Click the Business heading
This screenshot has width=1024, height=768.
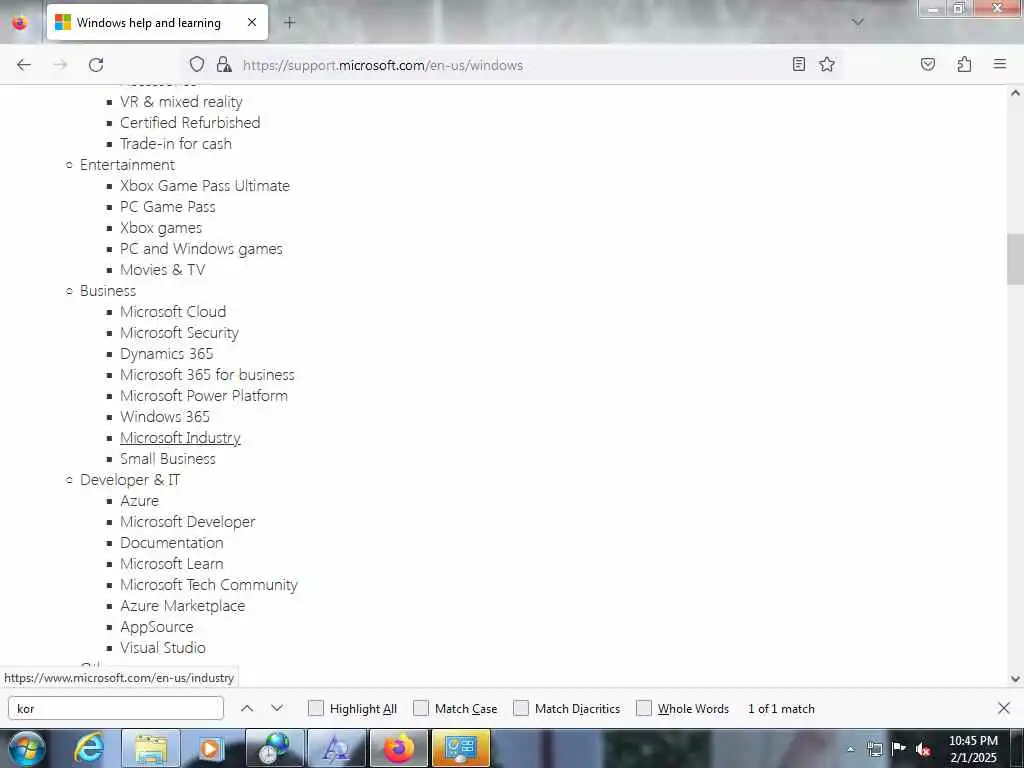[108, 291]
